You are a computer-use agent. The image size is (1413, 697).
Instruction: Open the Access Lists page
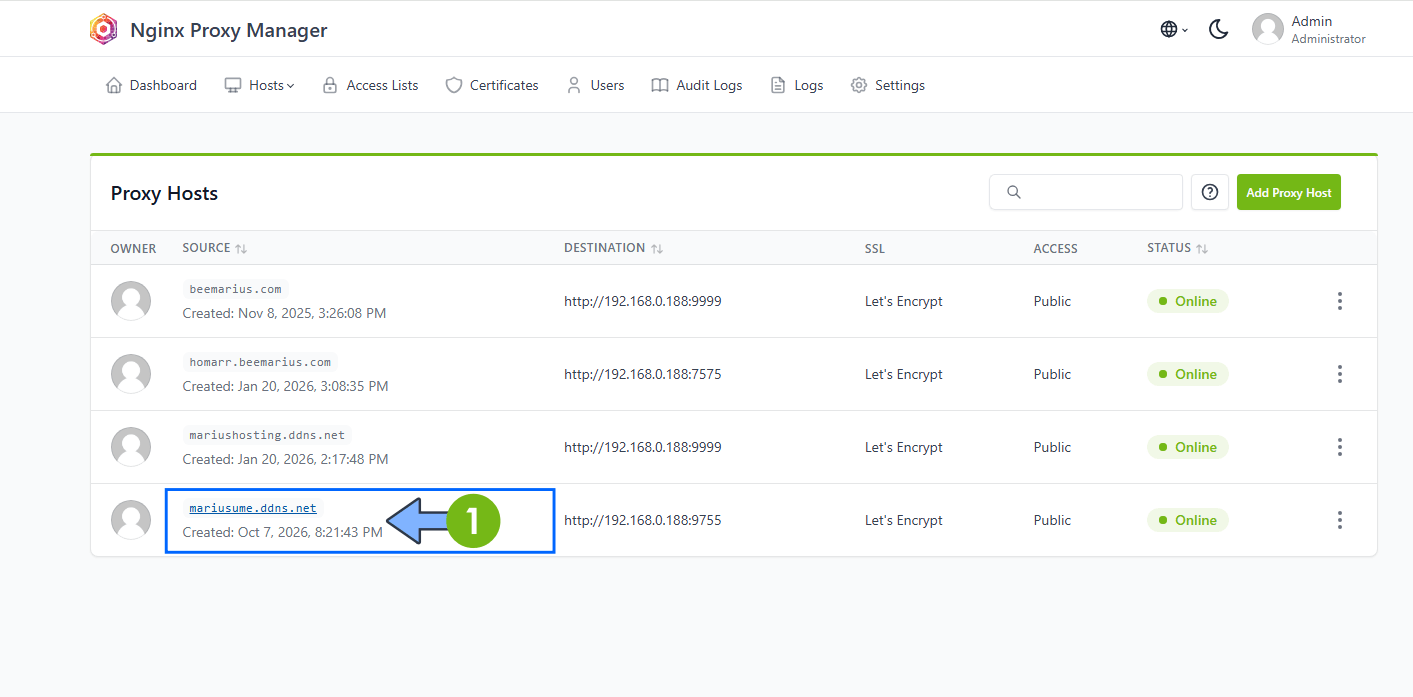[x=370, y=85]
